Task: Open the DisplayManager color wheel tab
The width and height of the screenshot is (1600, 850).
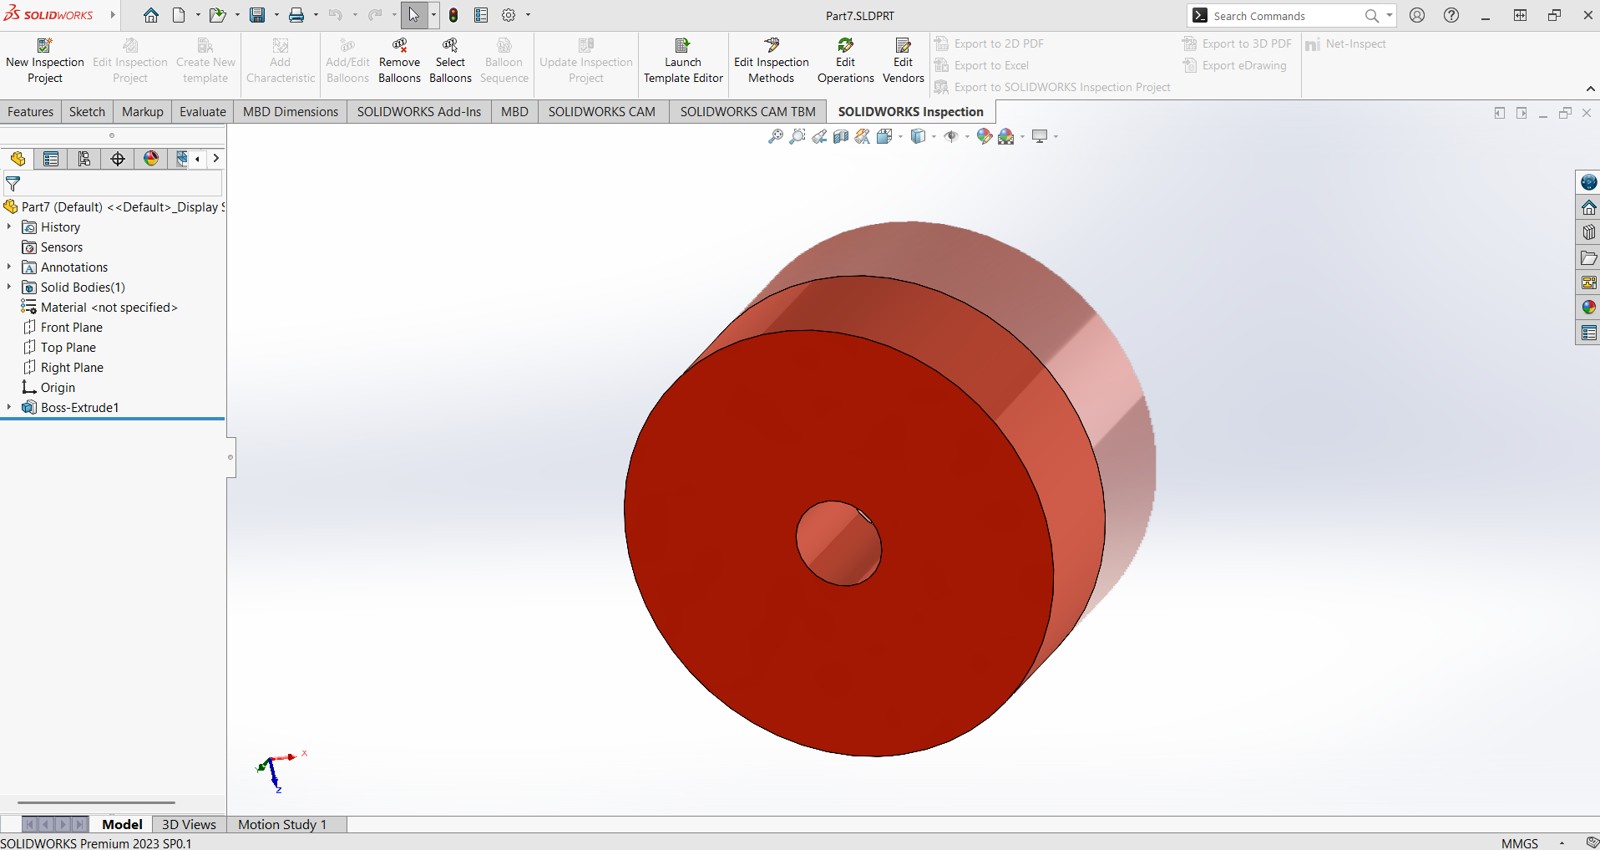Action: [151, 159]
